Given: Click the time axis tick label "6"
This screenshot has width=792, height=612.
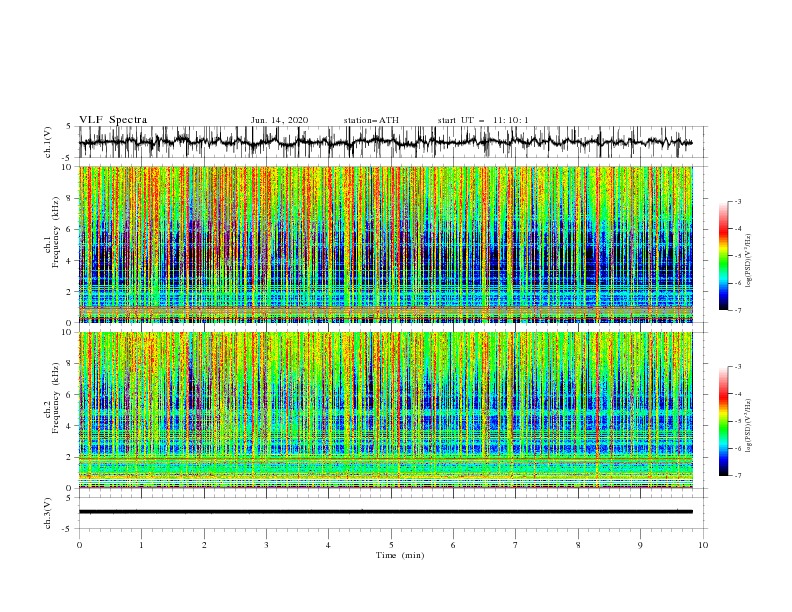Looking at the screenshot, I should [x=454, y=545].
